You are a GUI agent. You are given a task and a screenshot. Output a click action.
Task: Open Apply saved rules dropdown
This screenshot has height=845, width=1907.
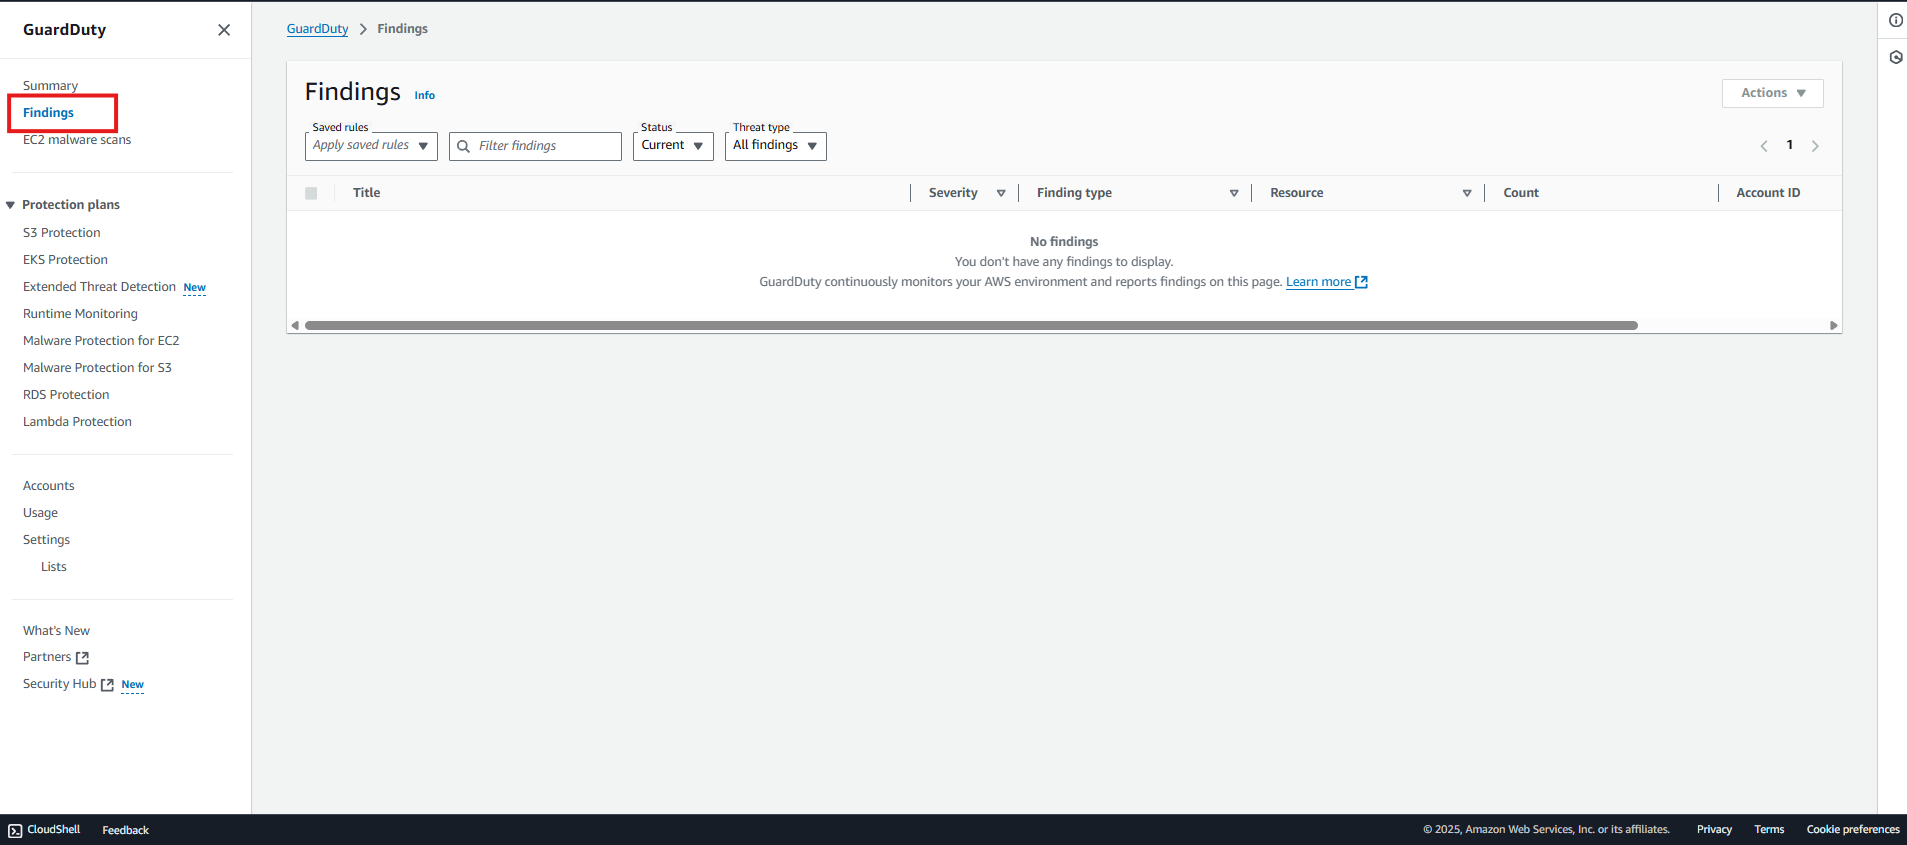(371, 146)
